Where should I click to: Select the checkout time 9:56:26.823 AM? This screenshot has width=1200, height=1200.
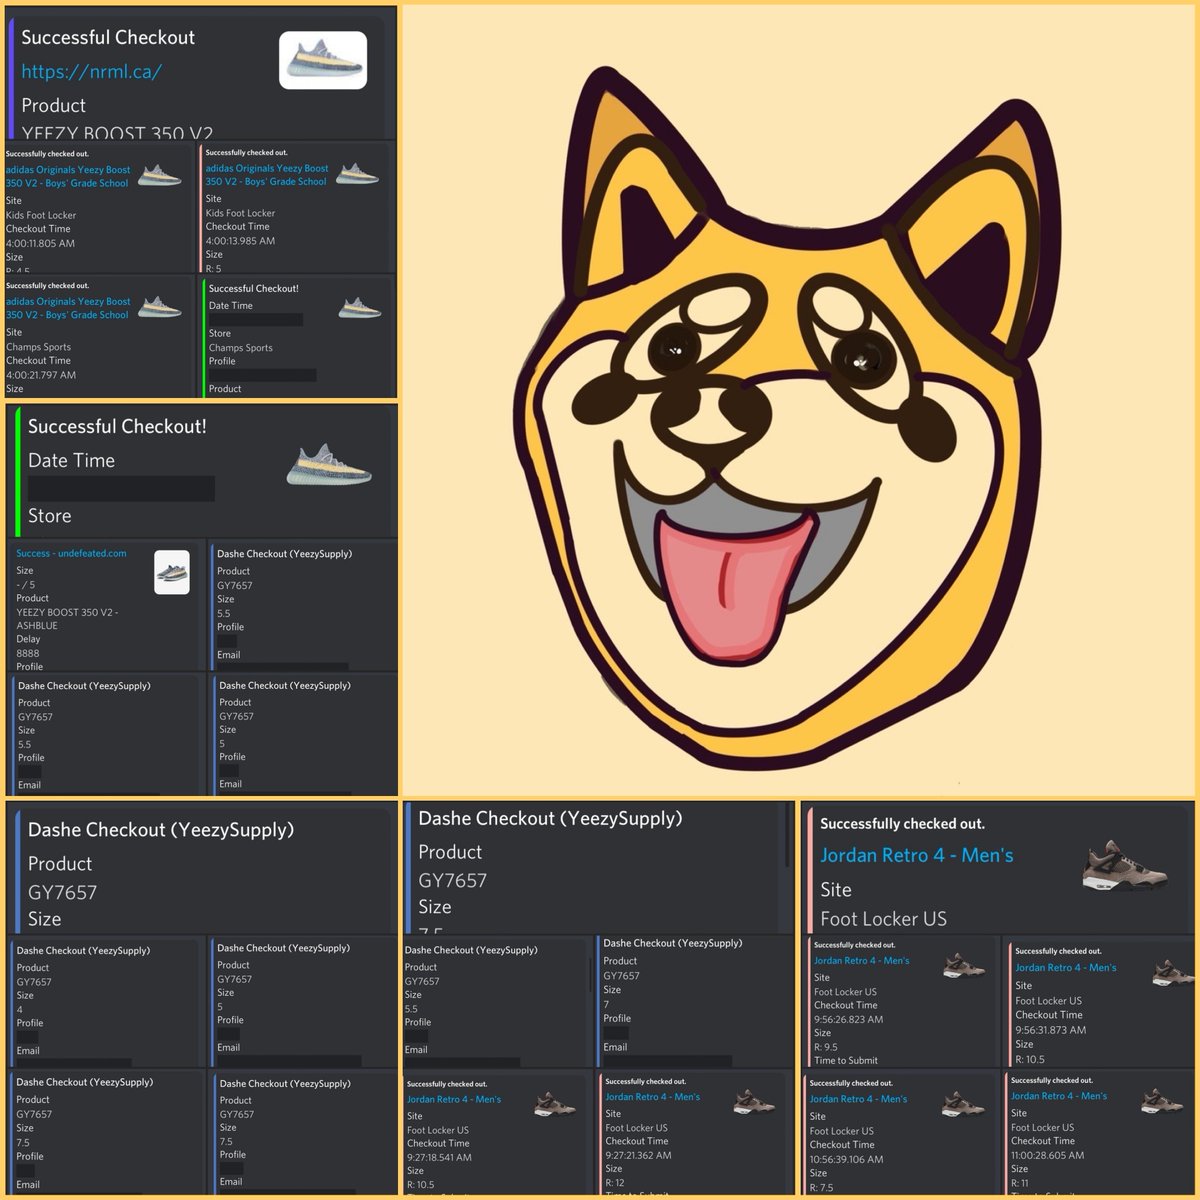point(848,1020)
